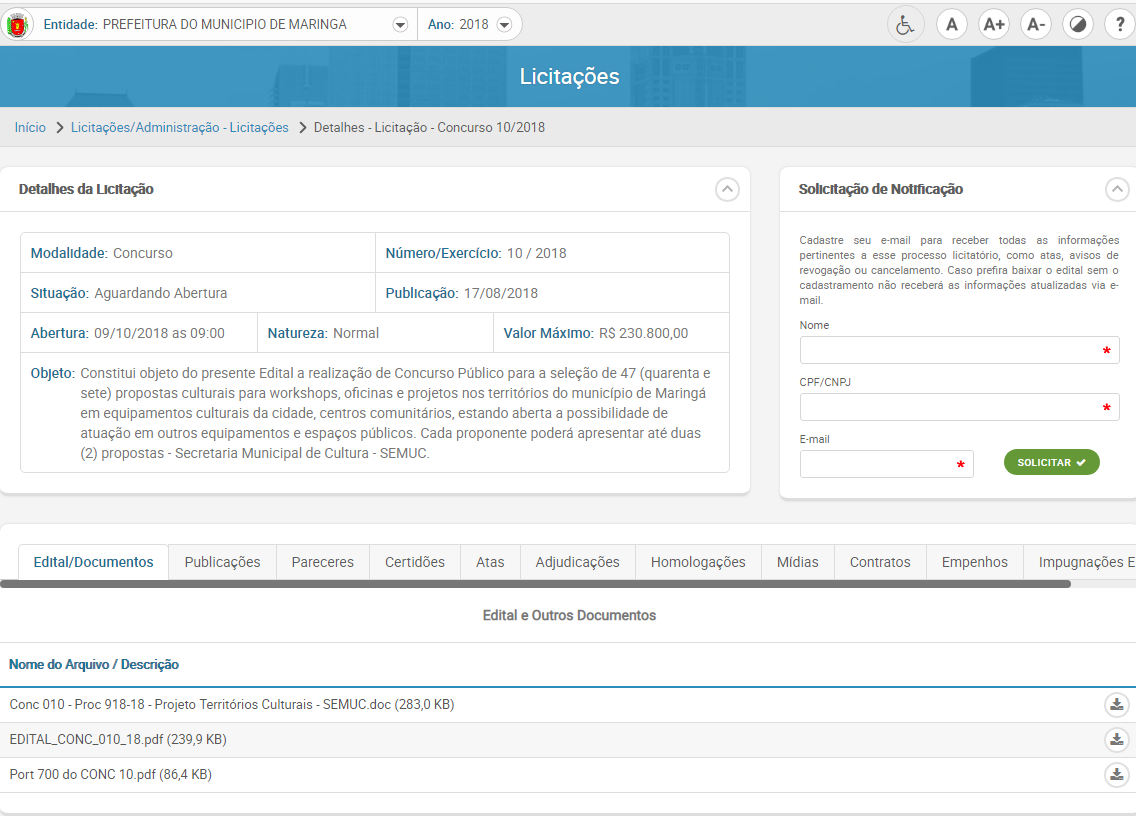Image resolution: width=1136 pixels, height=816 pixels.
Task: Increase font size with A+ icon
Action: point(993,24)
